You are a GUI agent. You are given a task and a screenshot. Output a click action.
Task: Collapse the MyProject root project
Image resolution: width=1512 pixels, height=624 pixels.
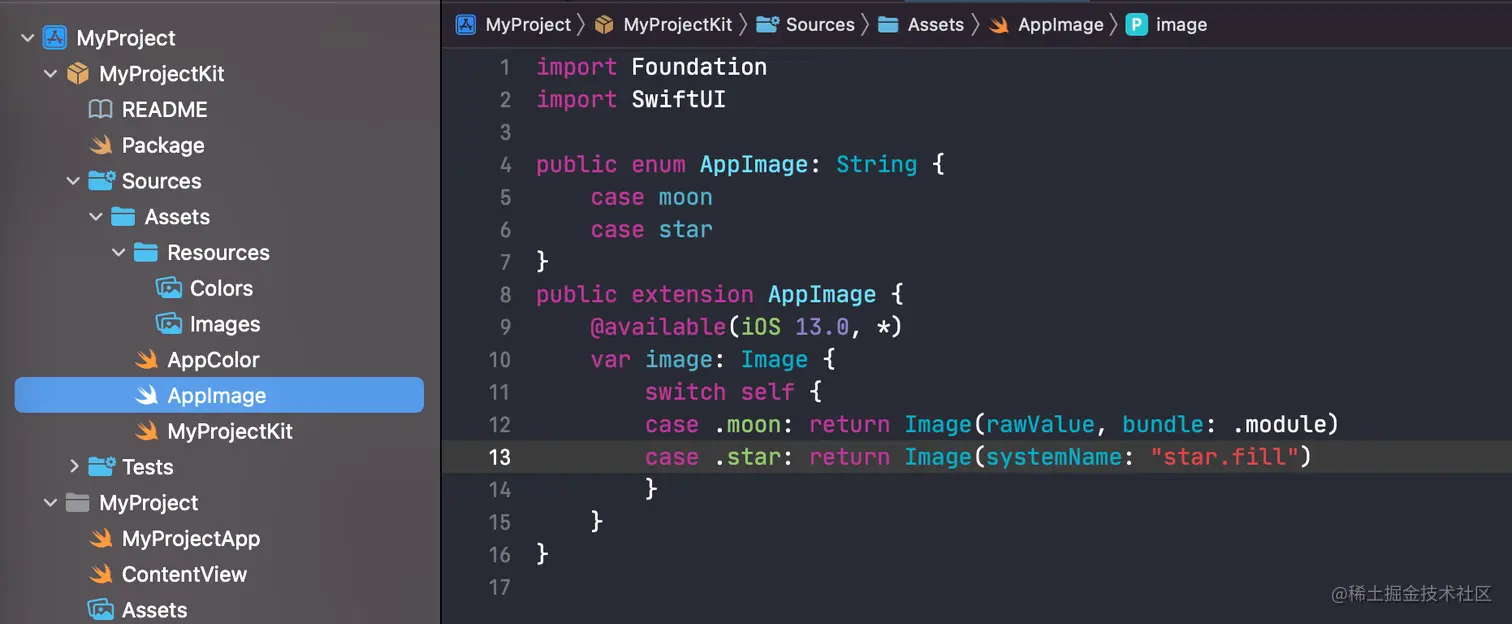coord(27,38)
